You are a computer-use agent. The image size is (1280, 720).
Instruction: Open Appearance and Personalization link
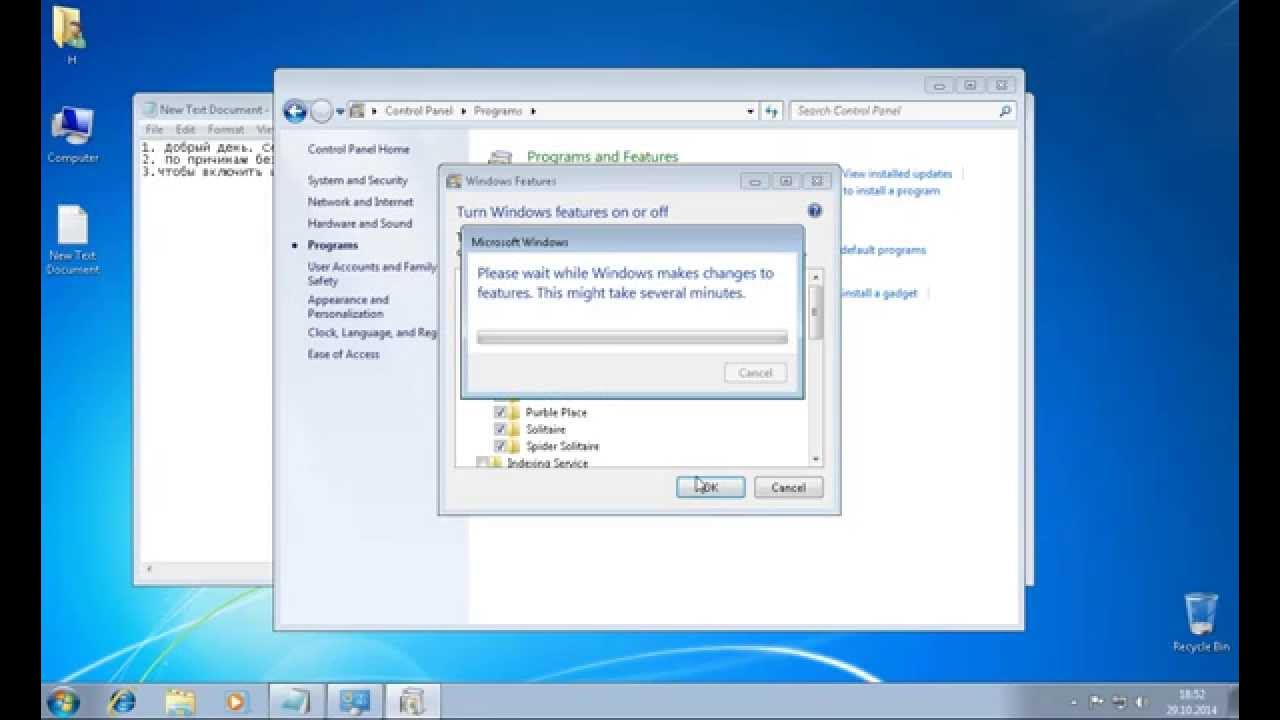point(348,306)
